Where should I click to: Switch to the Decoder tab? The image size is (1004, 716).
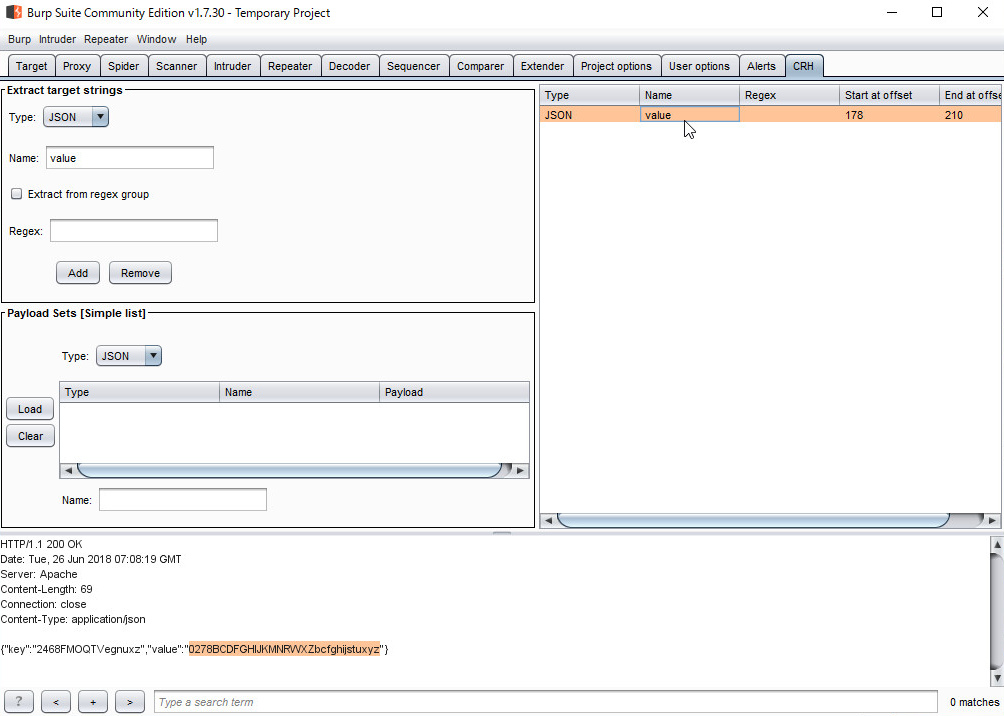click(x=350, y=66)
